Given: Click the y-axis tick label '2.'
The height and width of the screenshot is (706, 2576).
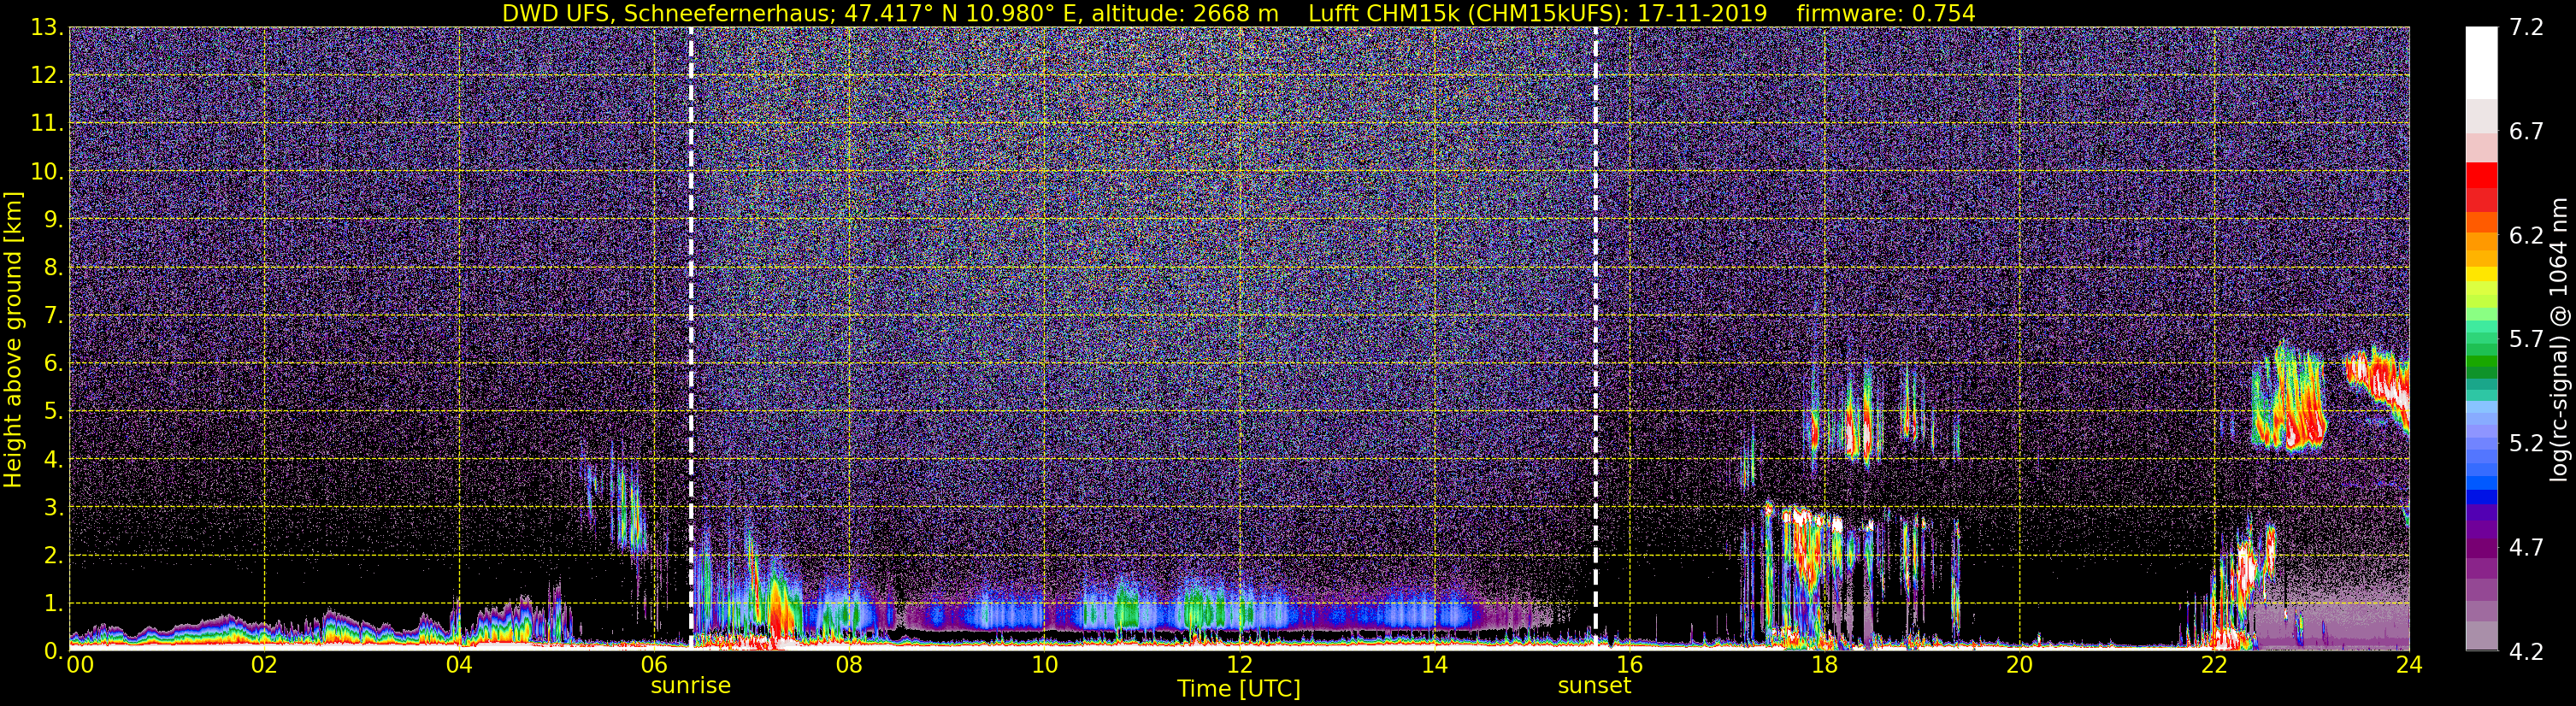Looking at the screenshot, I should click(x=54, y=555).
